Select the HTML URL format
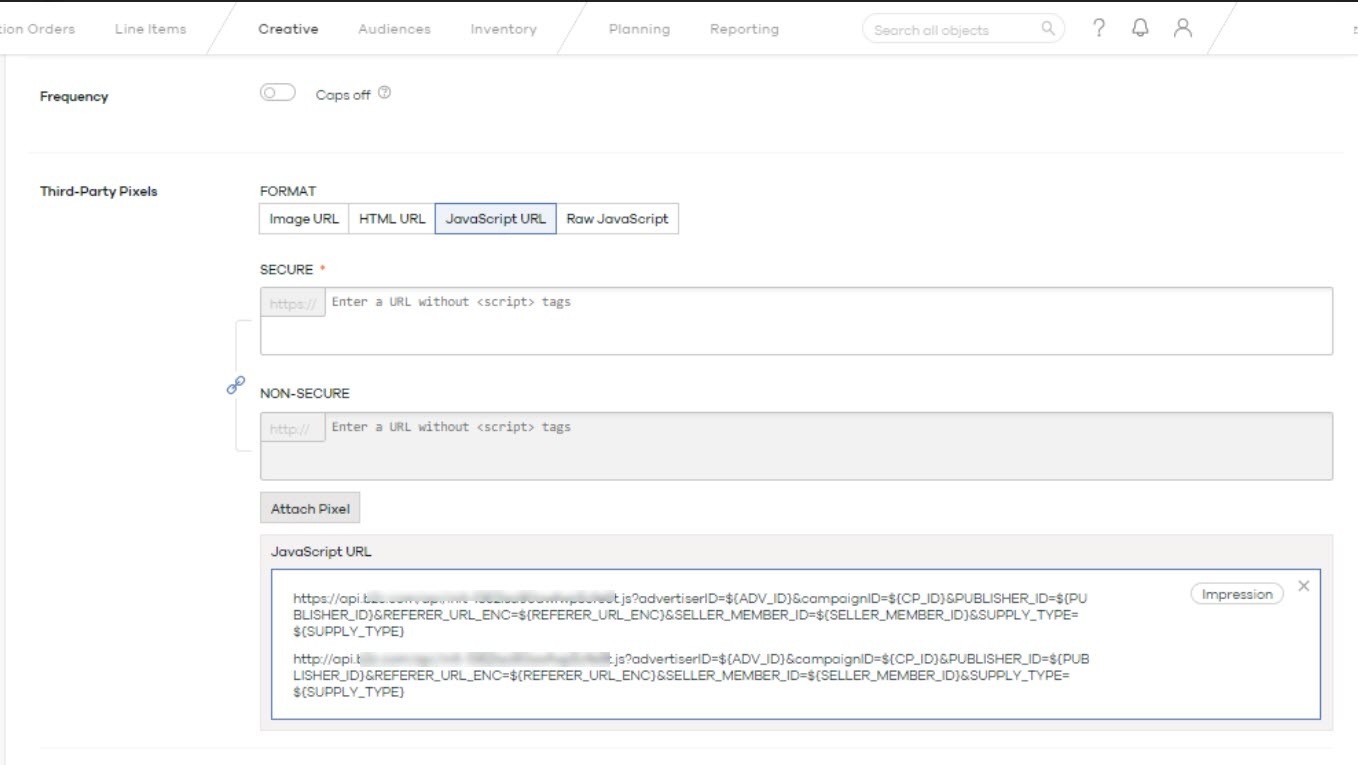This screenshot has width=1358, height=765. (x=391, y=219)
